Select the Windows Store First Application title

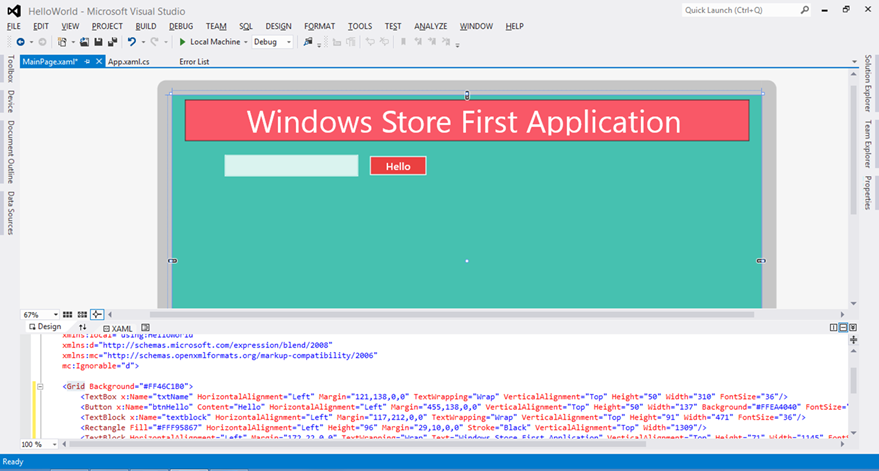(x=464, y=122)
